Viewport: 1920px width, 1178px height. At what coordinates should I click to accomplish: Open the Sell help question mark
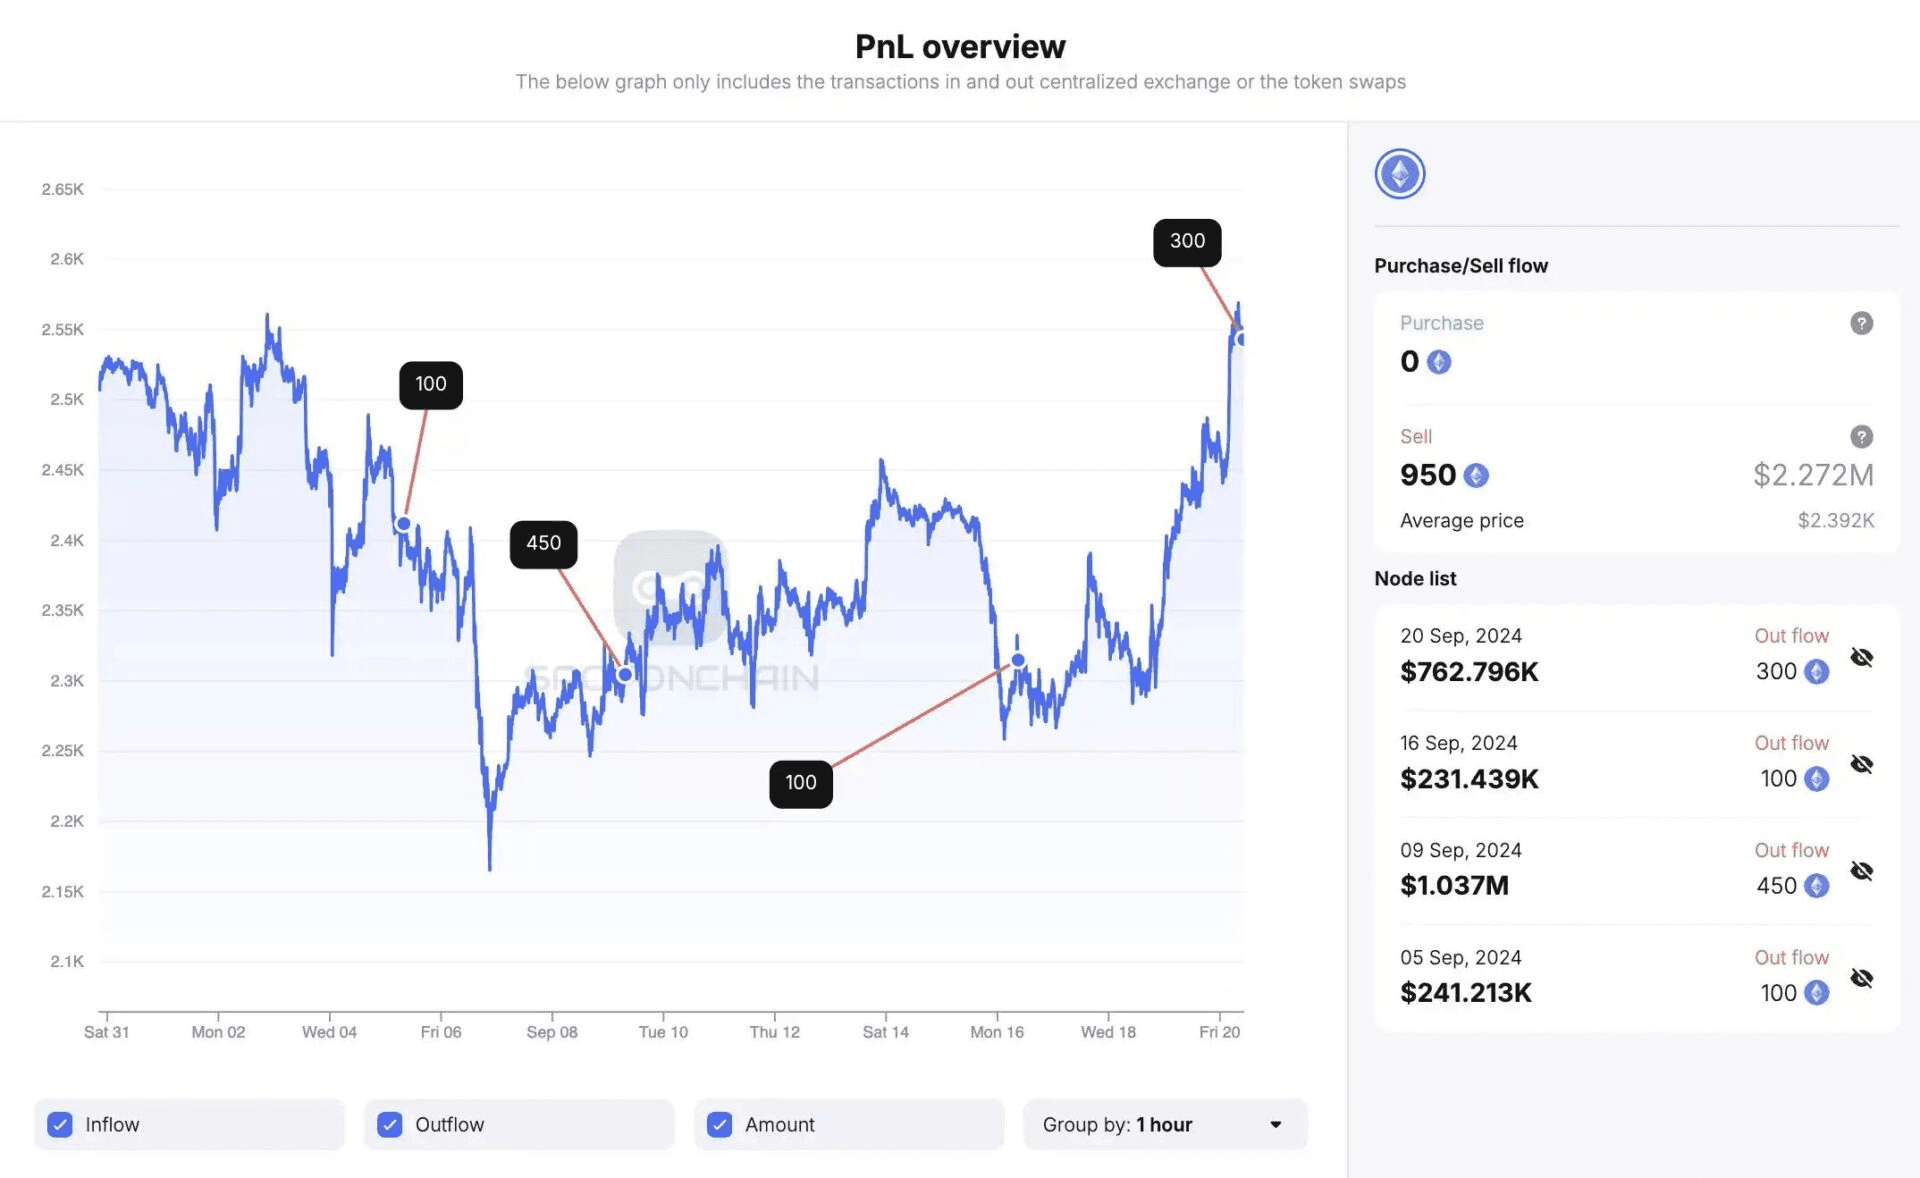coord(1861,437)
